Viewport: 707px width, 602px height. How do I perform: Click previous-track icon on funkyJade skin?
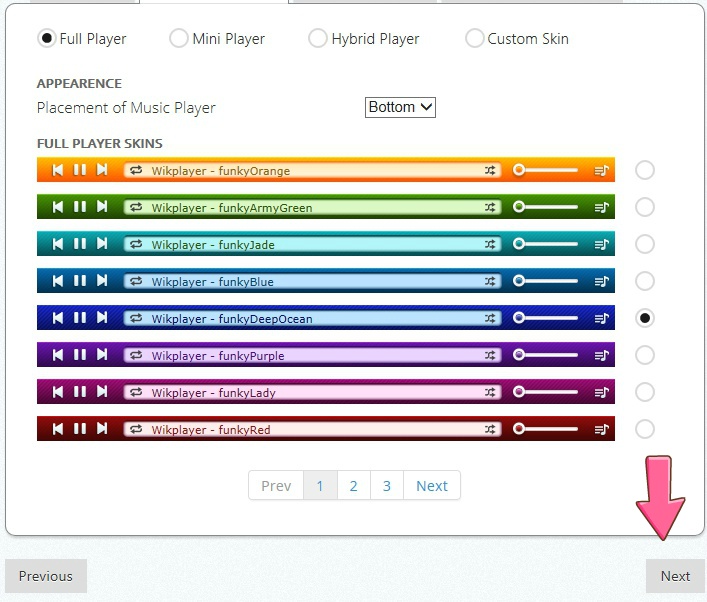[x=58, y=244]
